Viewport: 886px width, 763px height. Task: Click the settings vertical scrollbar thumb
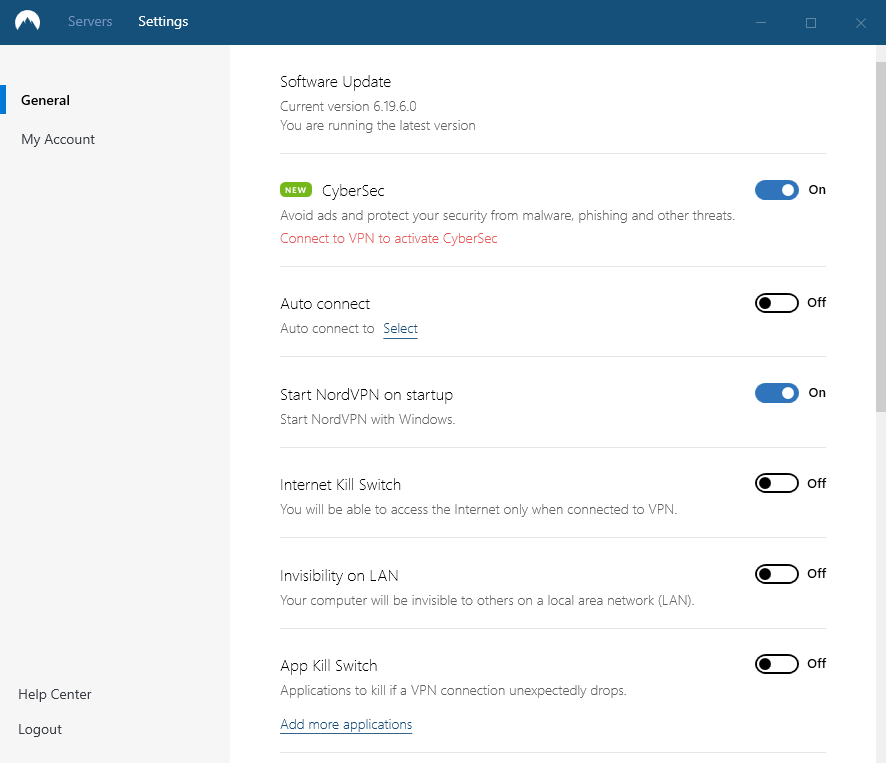click(x=880, y=237)
